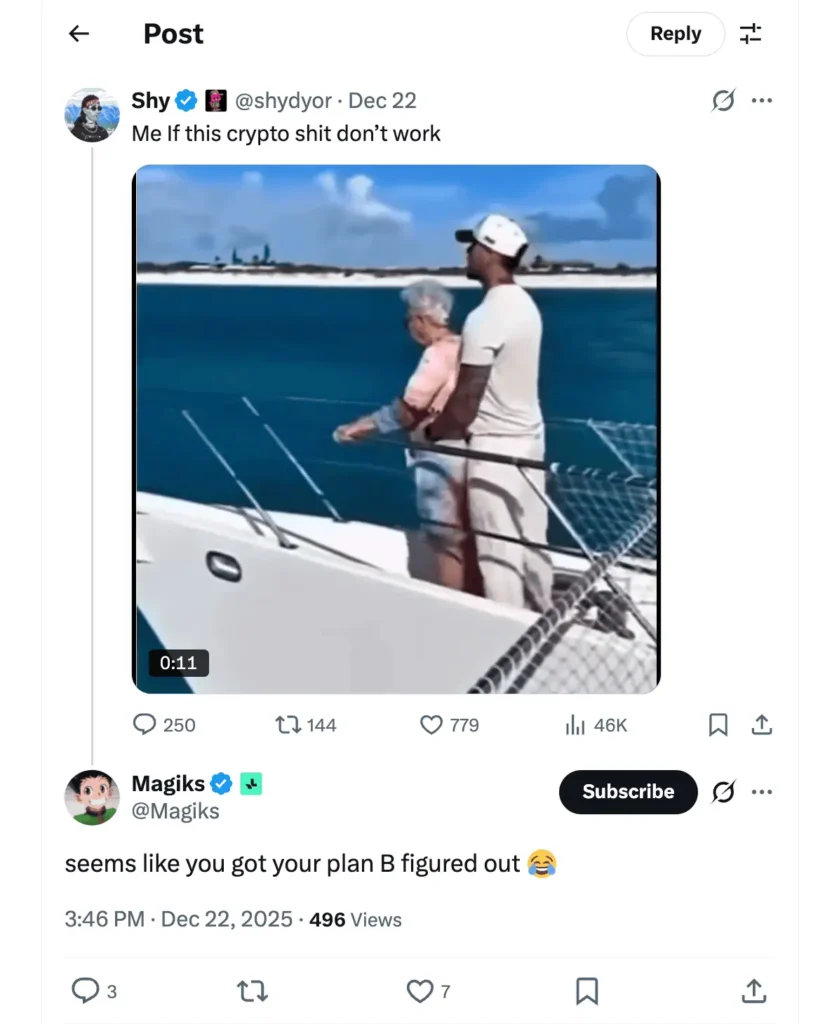
Task: Select the reply bubble icon showing 250
Action: tap(146, 724)
